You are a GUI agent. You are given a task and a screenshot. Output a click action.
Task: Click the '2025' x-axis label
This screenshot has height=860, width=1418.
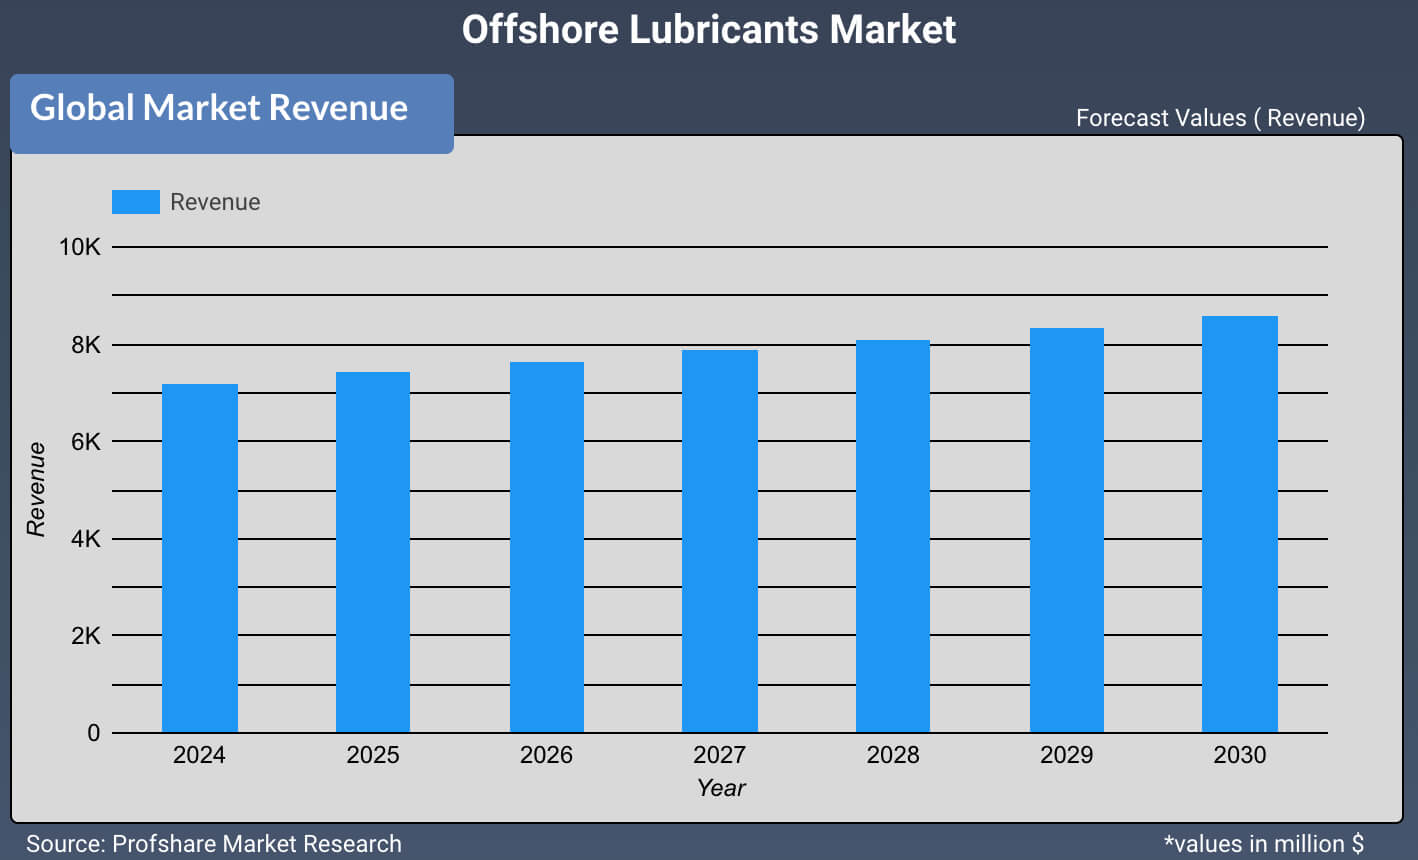pos(373,755)
